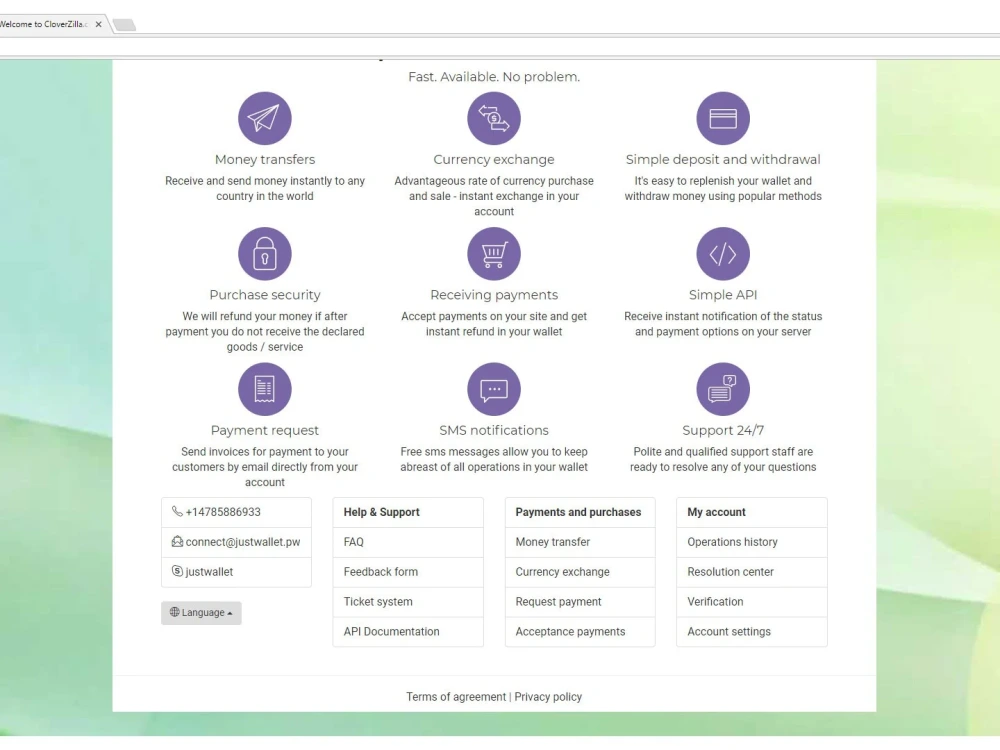Open the Ticket system link
The image size is (1000, 750).
point(408,602)
